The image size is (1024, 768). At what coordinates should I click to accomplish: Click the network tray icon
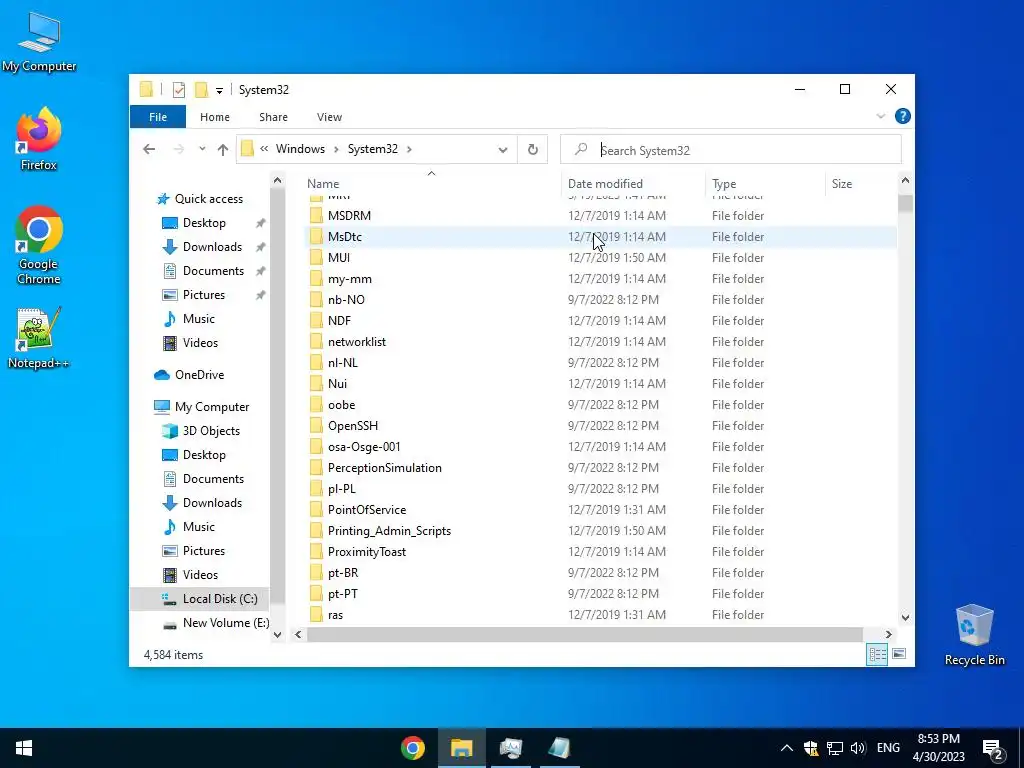pos(835,748)
